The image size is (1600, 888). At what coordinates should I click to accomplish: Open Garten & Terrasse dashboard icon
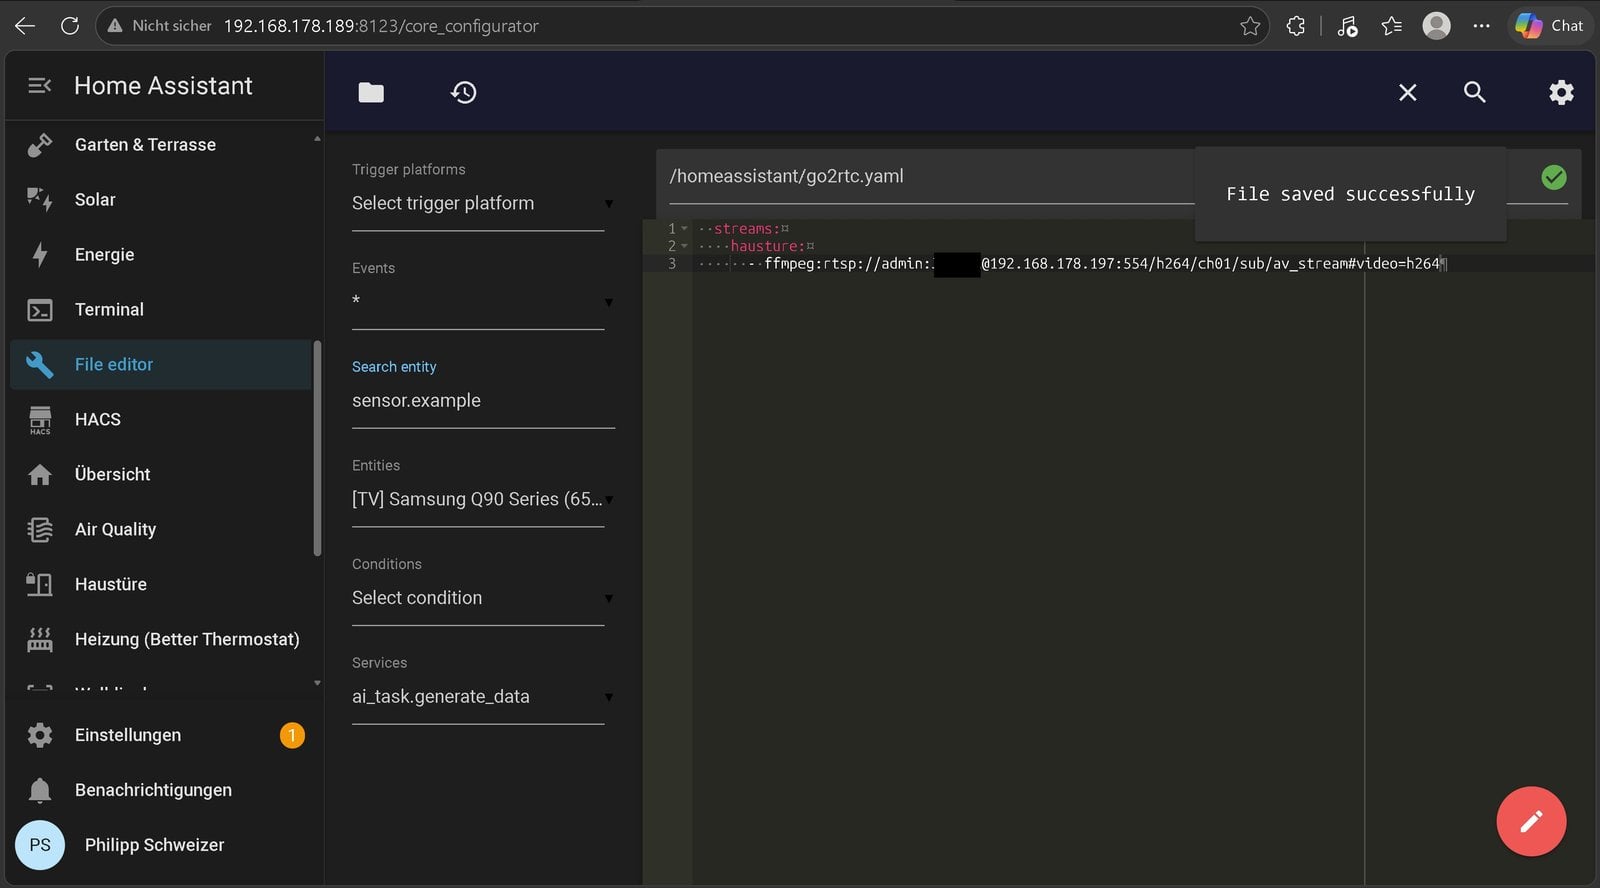pos(40,145)
